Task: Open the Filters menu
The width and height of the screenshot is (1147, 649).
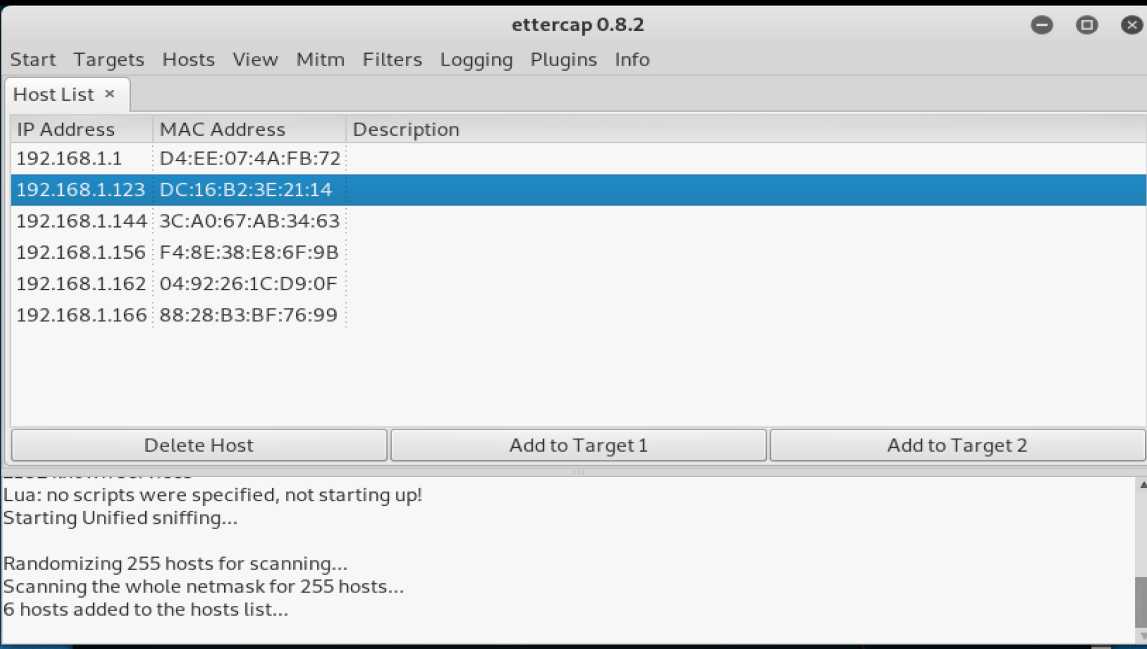Action: [x=392, y=59]
